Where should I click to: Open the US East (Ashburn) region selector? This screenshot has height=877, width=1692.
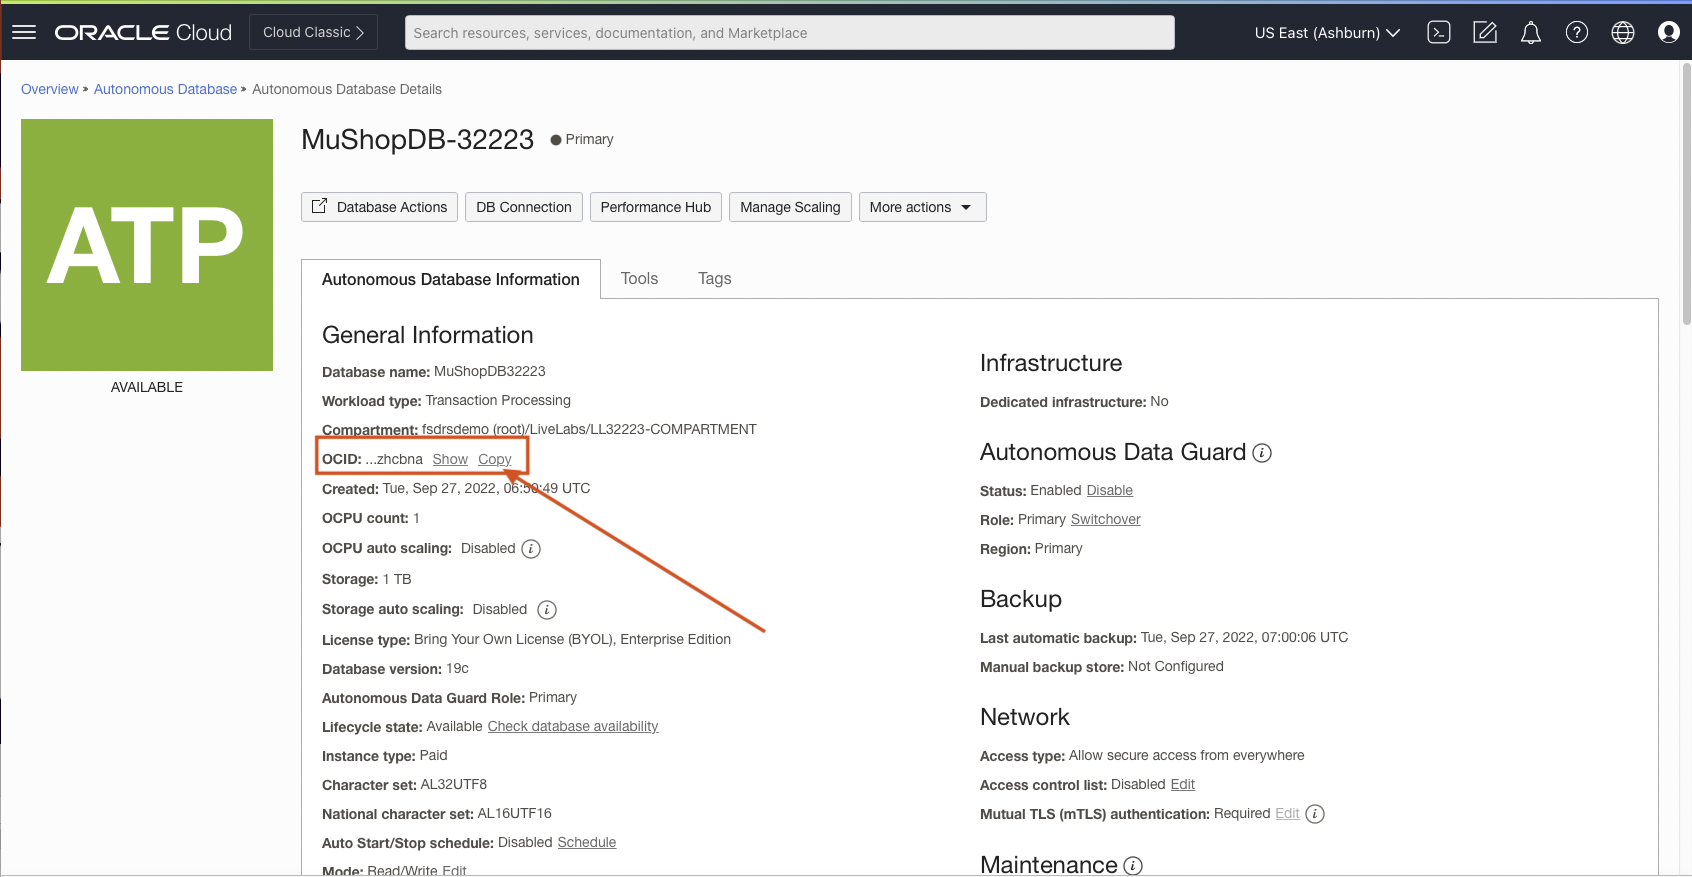tap(1327, 33)
